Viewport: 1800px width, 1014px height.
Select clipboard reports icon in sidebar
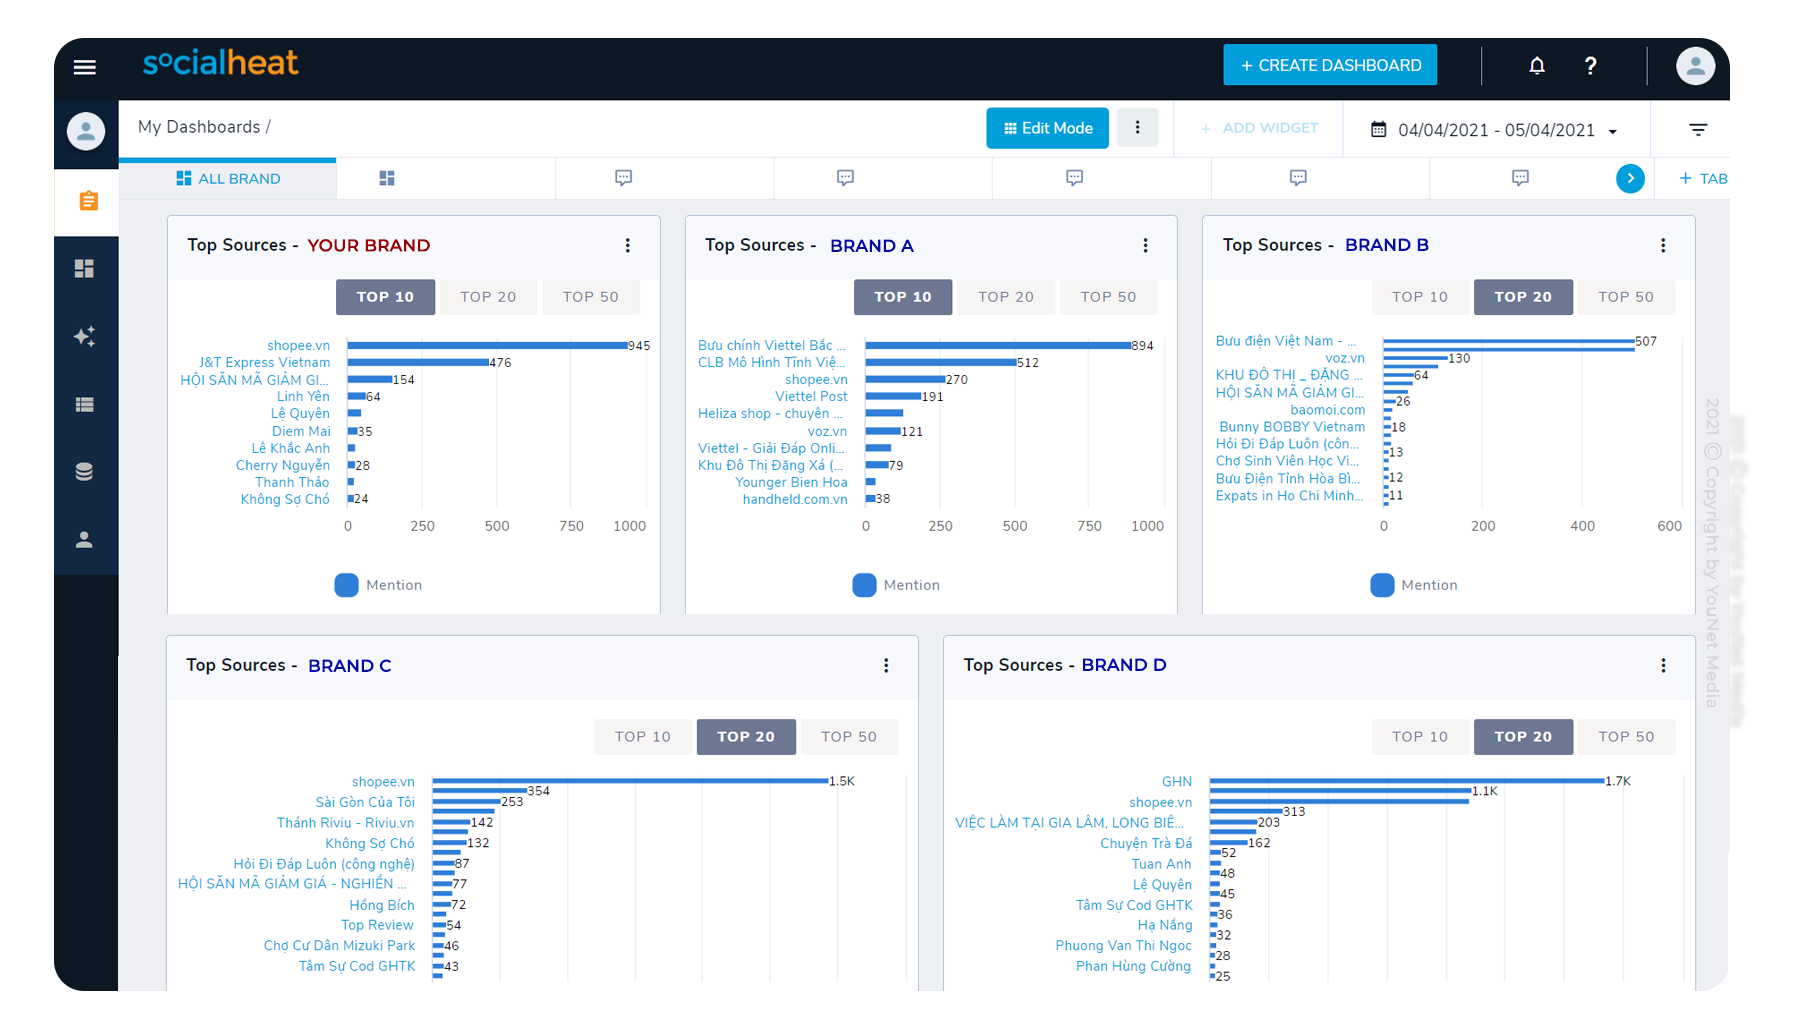(x=88, y=201)
